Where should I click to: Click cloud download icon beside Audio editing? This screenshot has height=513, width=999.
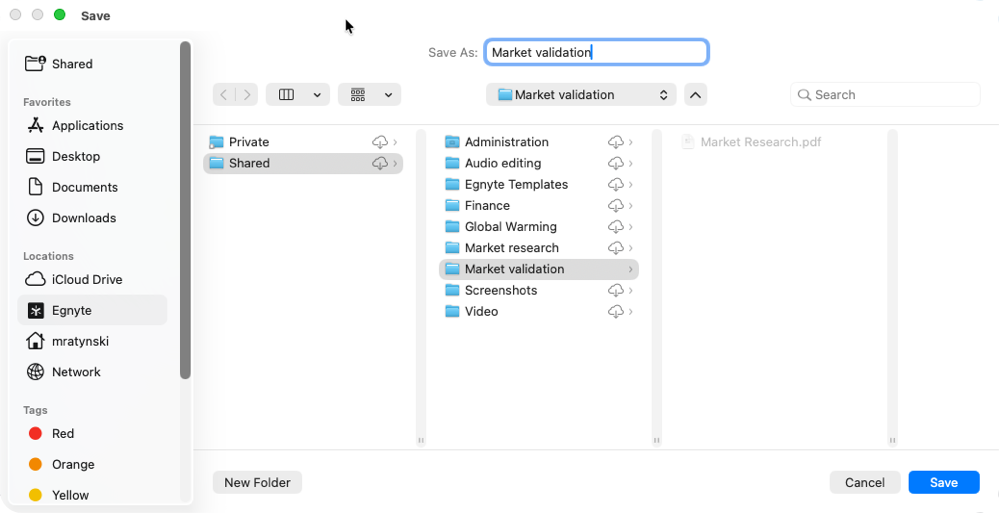615,163
